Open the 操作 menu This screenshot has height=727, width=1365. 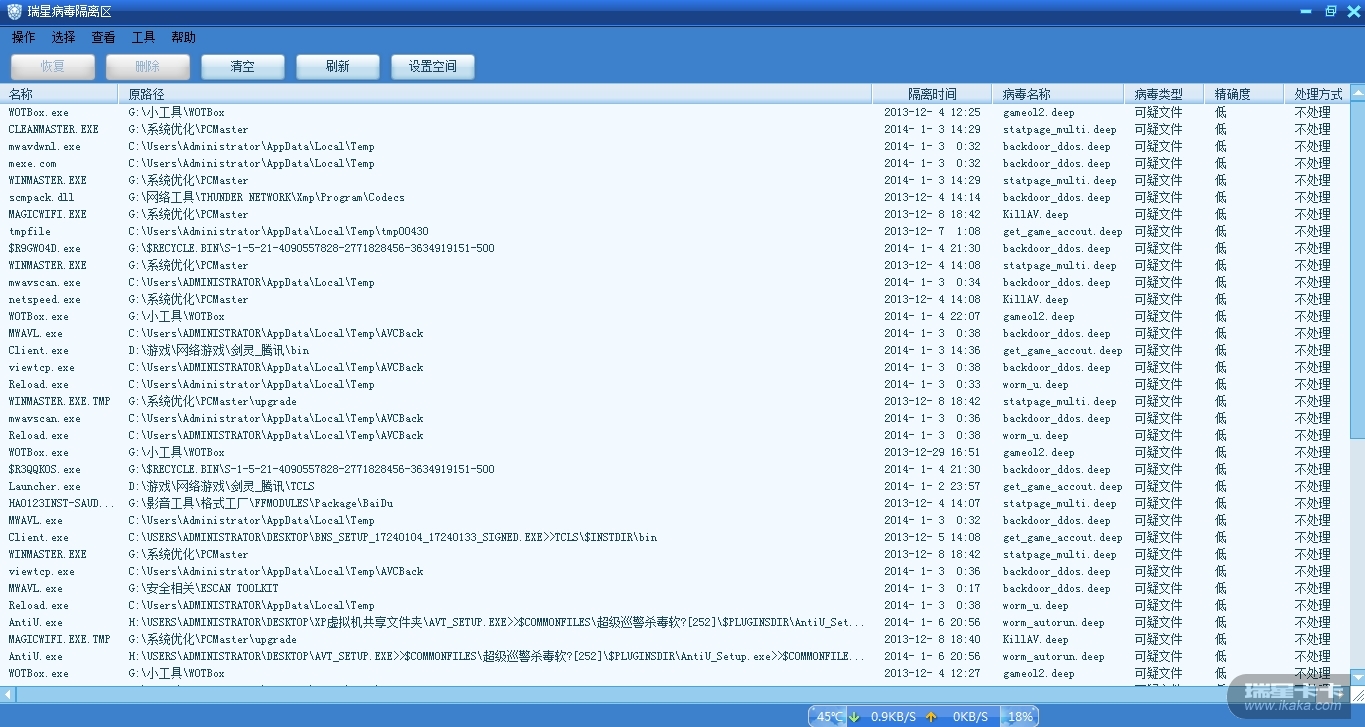point(23,37)
